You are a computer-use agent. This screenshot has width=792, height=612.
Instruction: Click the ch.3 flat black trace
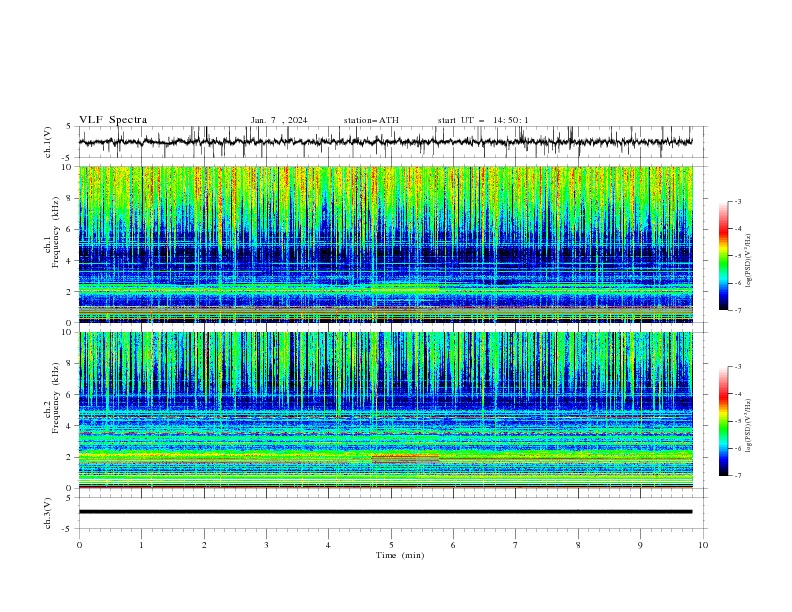[x=386, y=512]
